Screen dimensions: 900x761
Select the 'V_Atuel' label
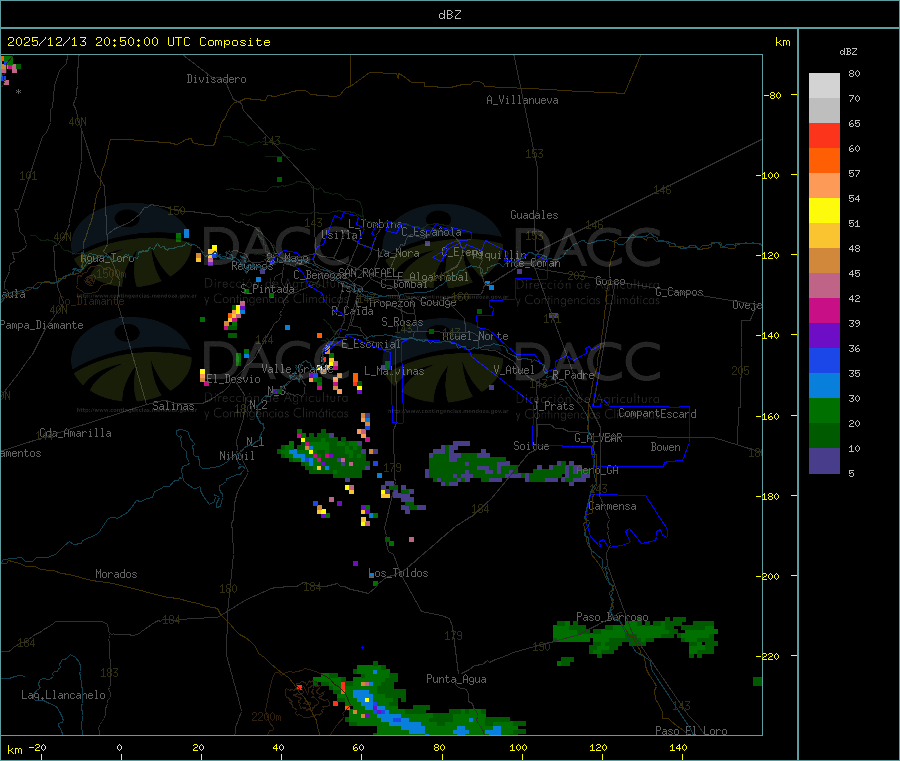click(x=514, y=370)
